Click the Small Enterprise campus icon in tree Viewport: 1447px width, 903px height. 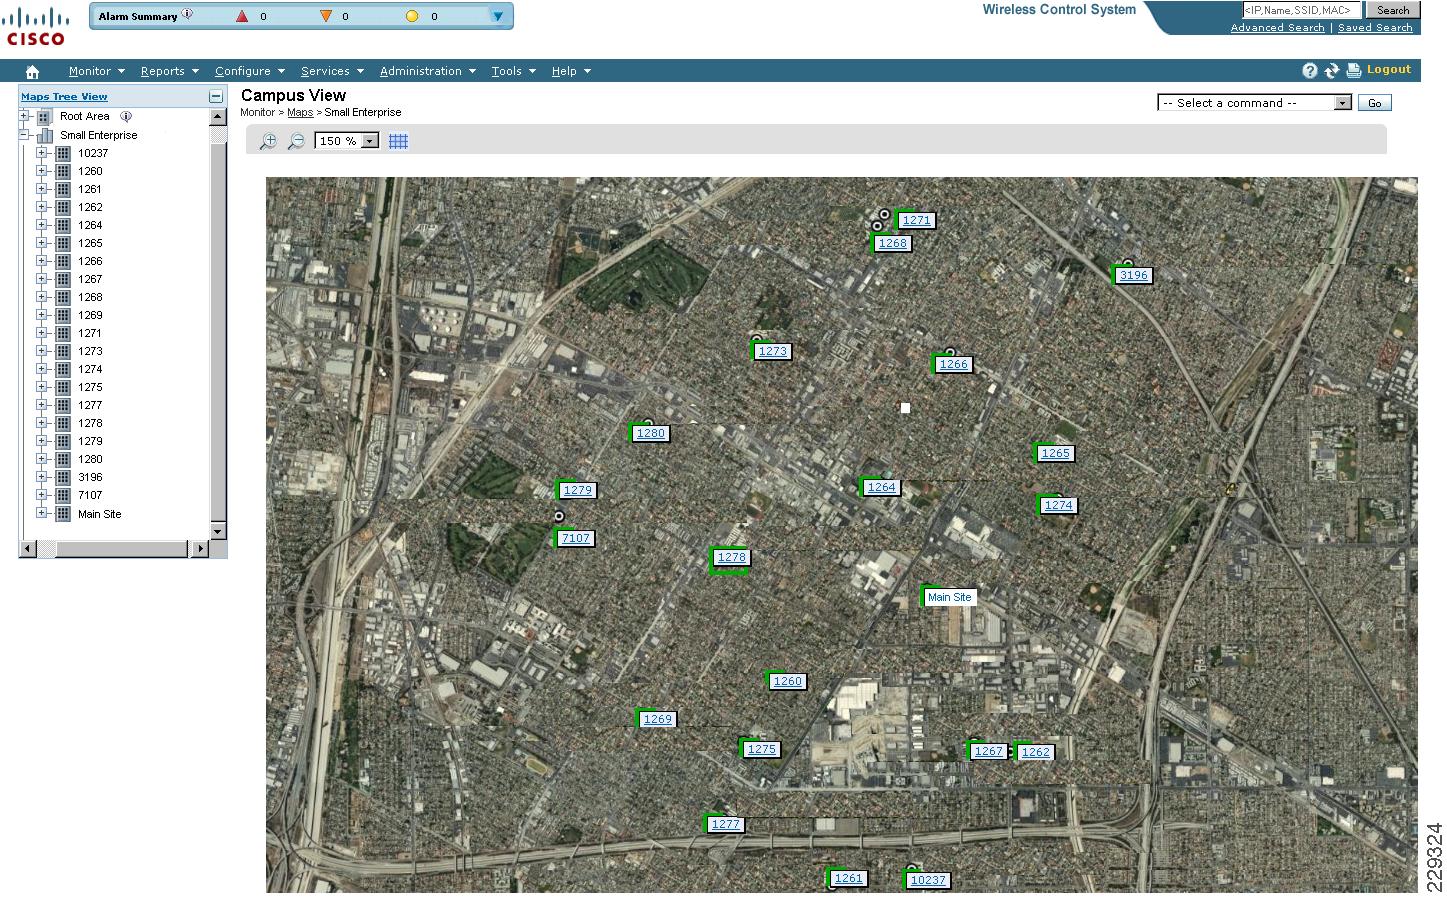tap(45, 135)
